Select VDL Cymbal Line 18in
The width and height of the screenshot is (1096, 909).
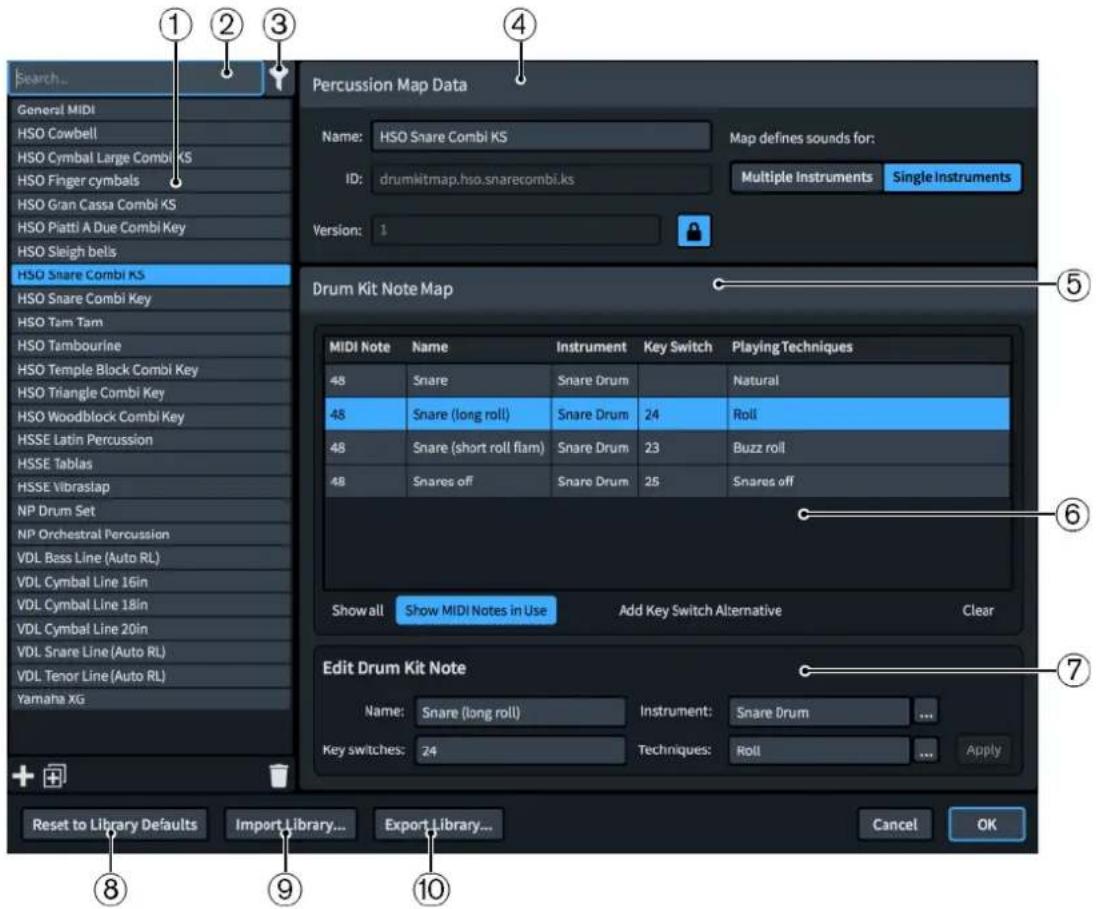[x=150, y=605]
